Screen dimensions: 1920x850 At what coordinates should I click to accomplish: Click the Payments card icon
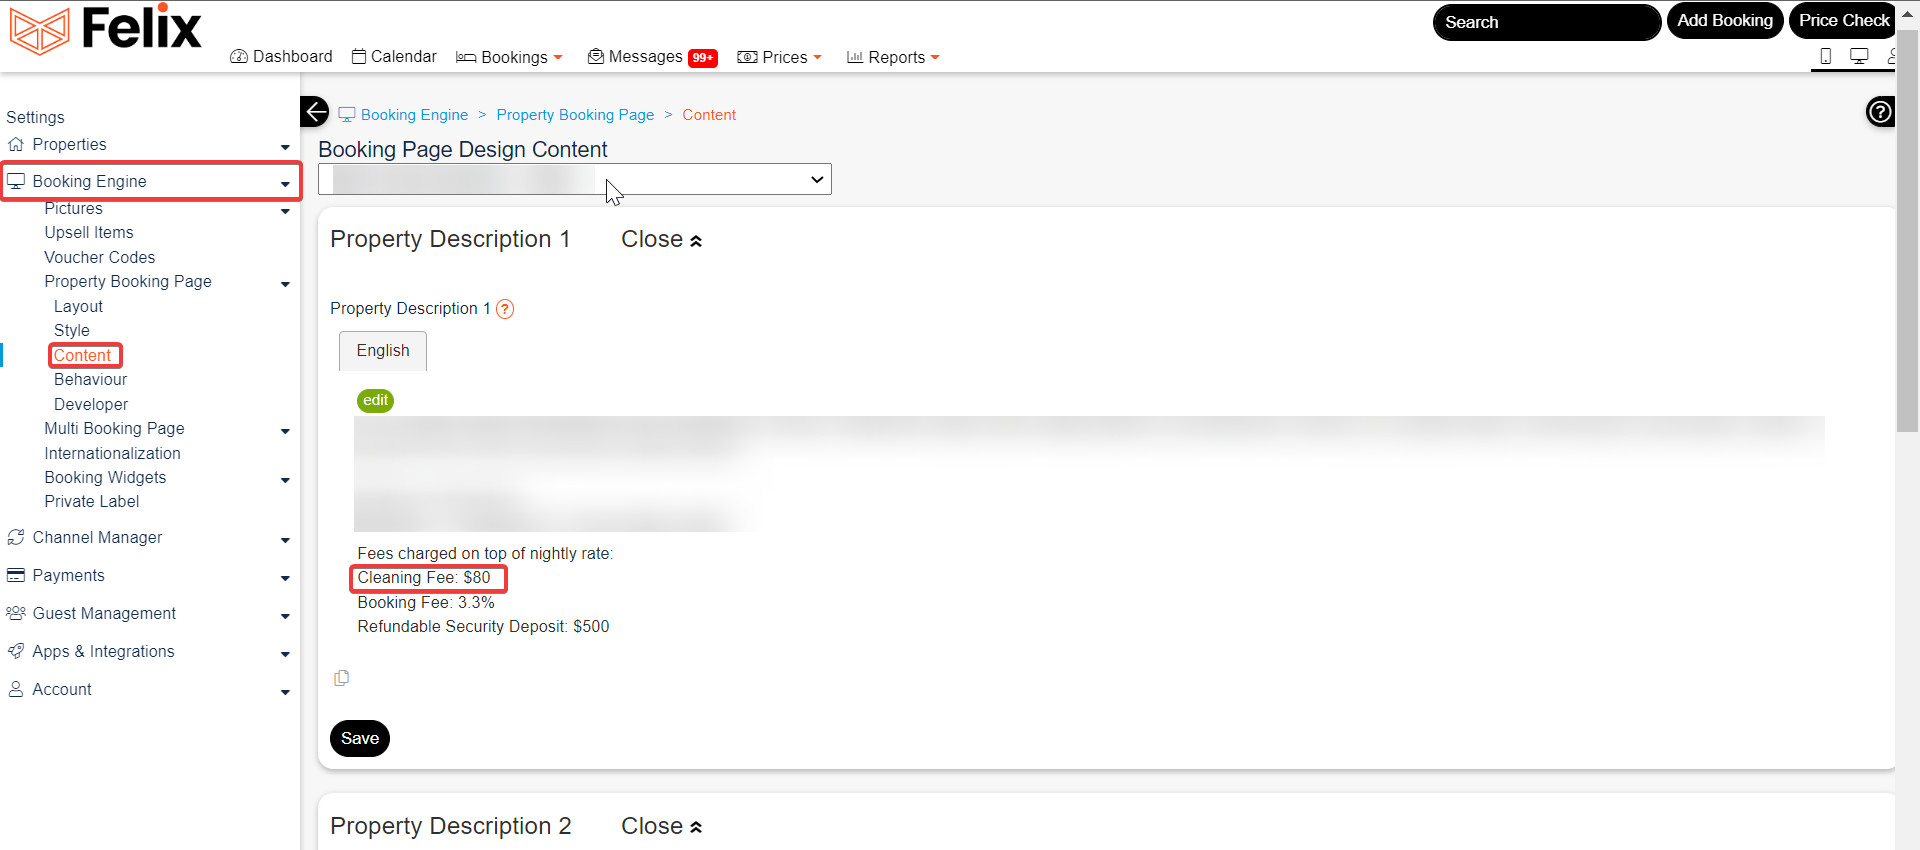(x=16, y=576)
